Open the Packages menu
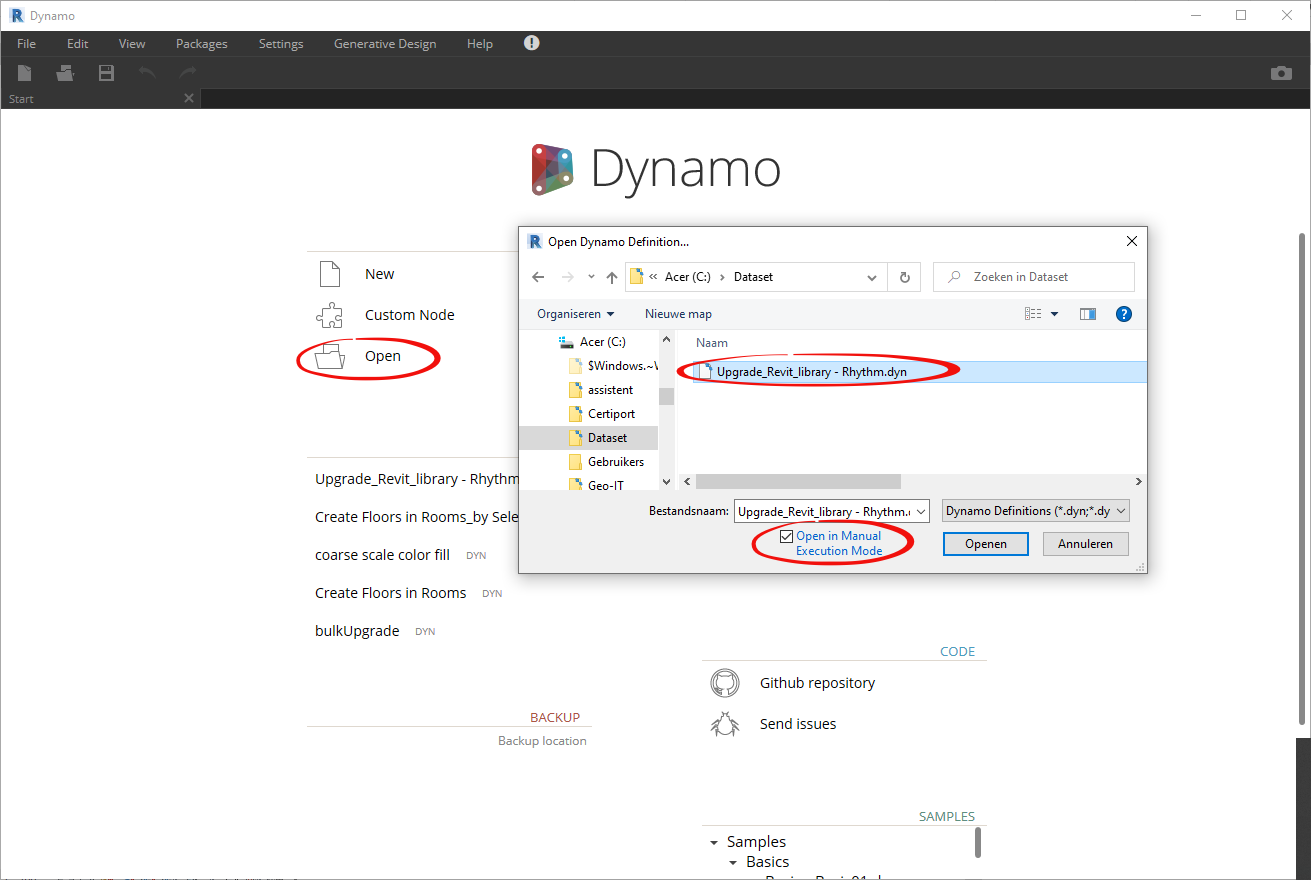Viewport: 1311px width, 880px height. coord(202,44)
